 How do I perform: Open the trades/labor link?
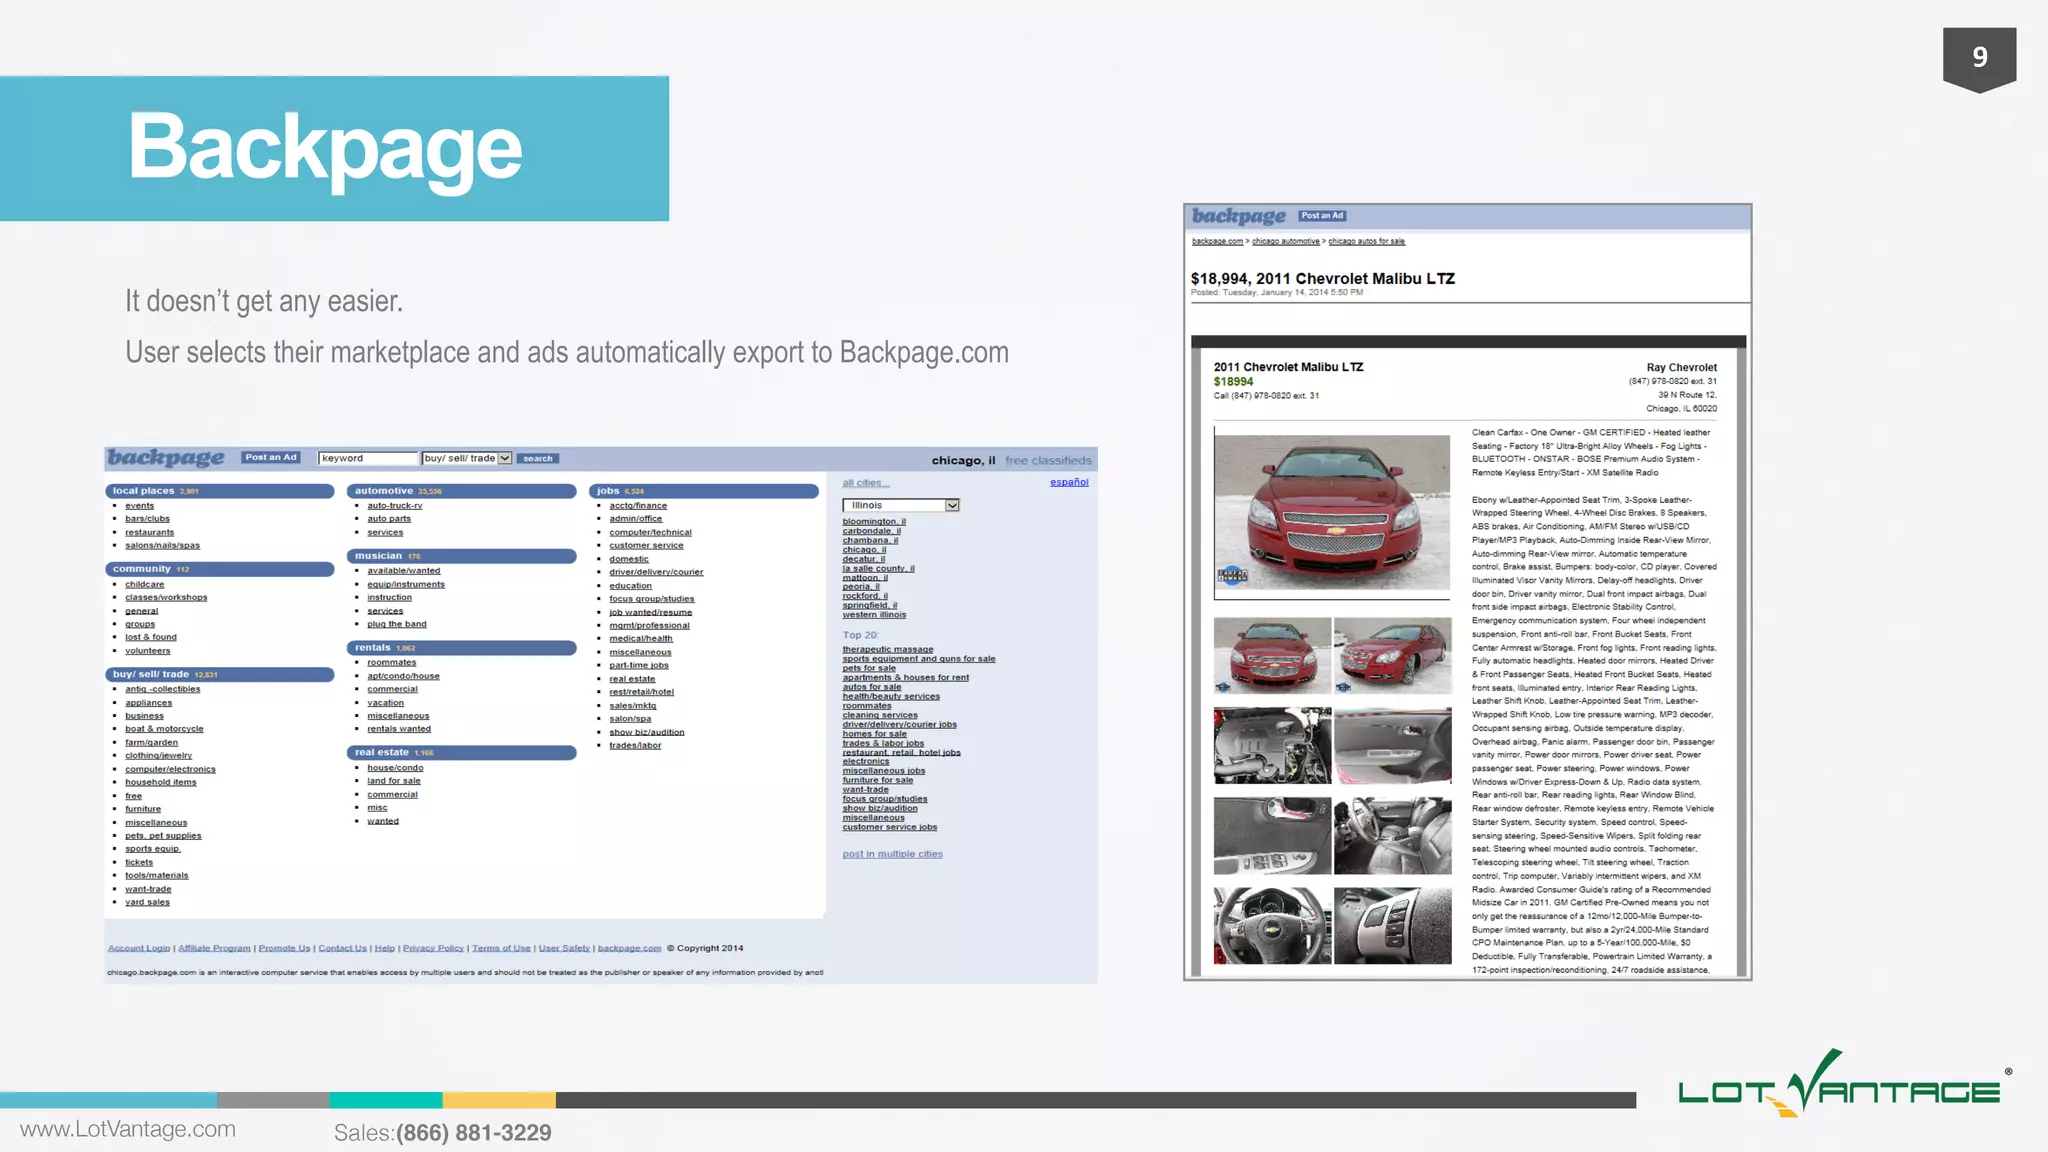[635, 745]
